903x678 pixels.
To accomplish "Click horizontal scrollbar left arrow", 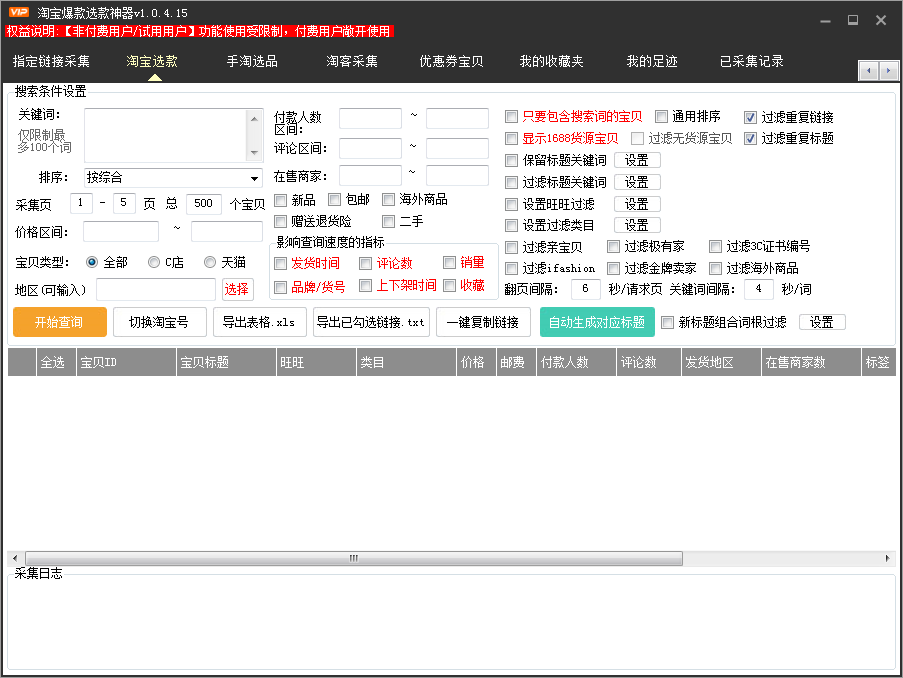I will [15, 558].
